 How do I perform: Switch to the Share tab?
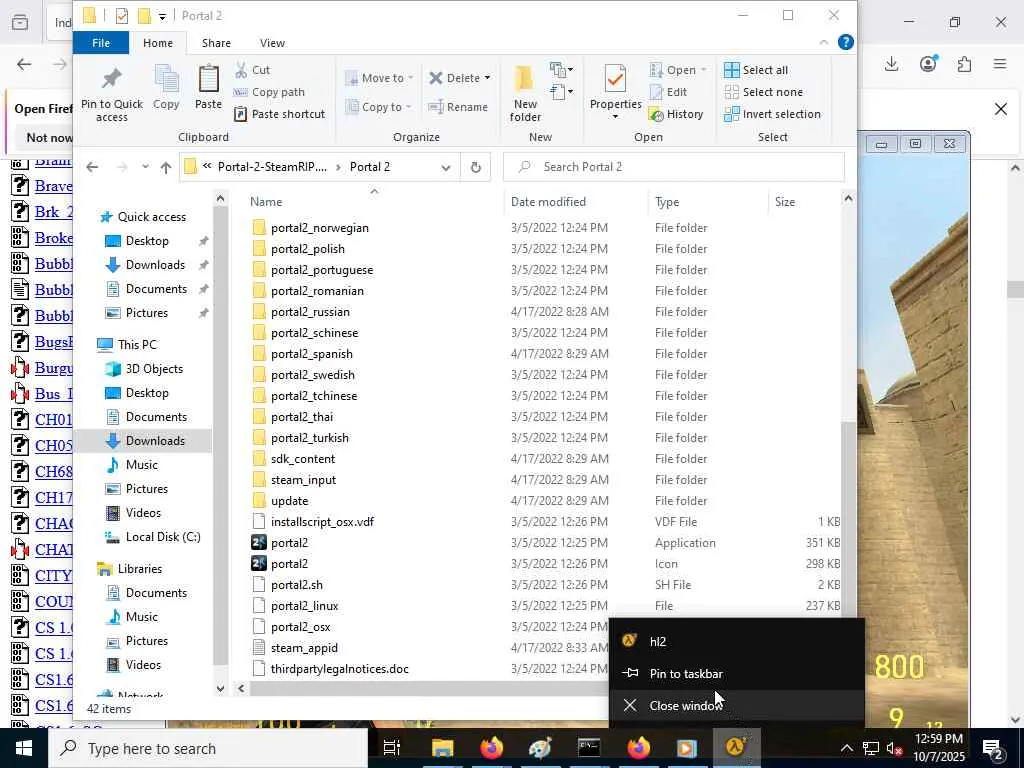pos(216,43)
